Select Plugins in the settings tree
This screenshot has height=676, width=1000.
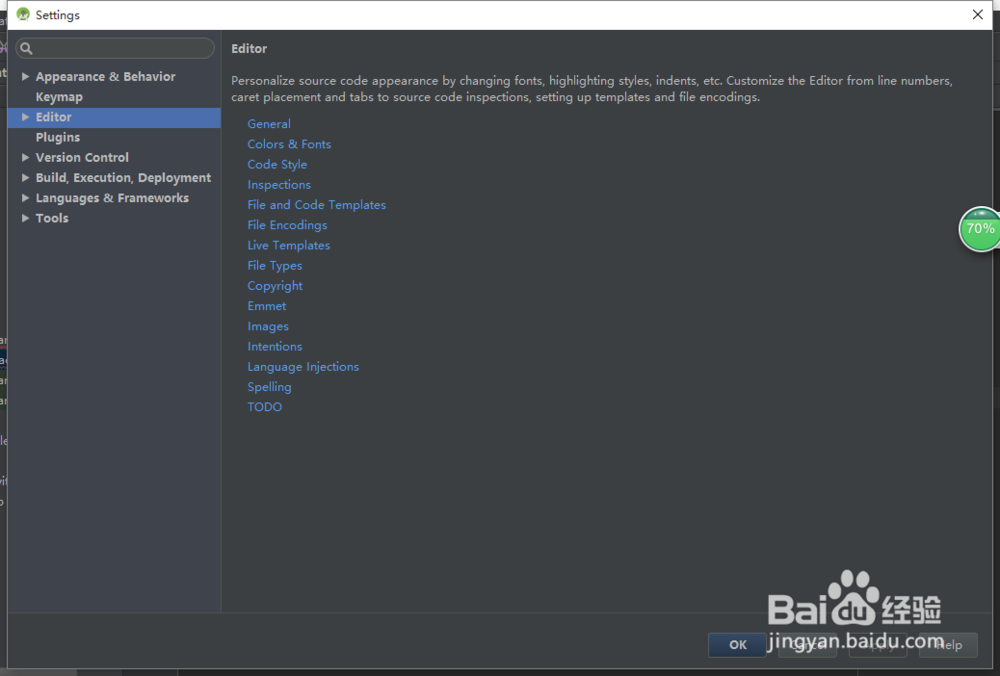coord(57,137)
